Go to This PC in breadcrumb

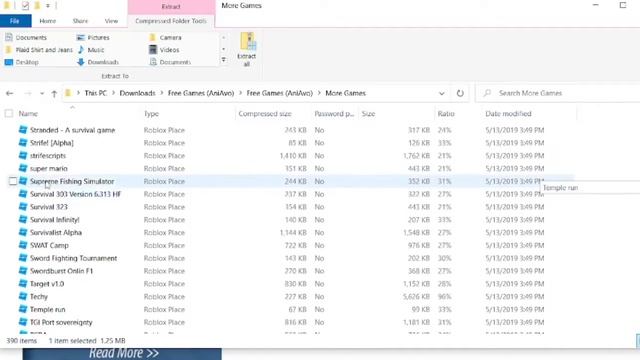(x=96, y=93)
